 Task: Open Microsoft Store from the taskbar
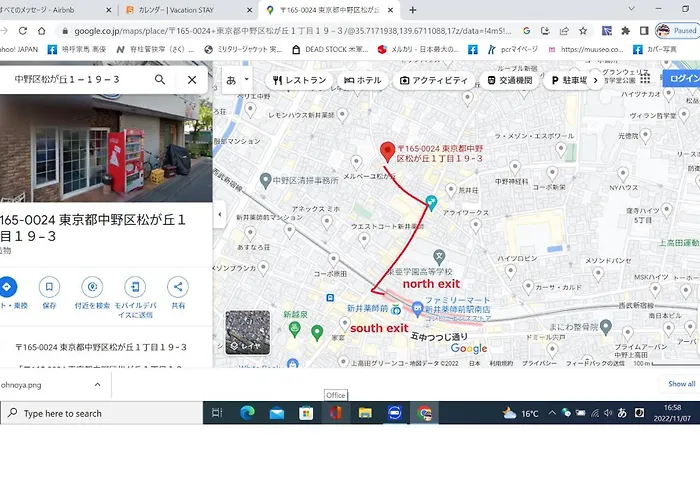306,413
